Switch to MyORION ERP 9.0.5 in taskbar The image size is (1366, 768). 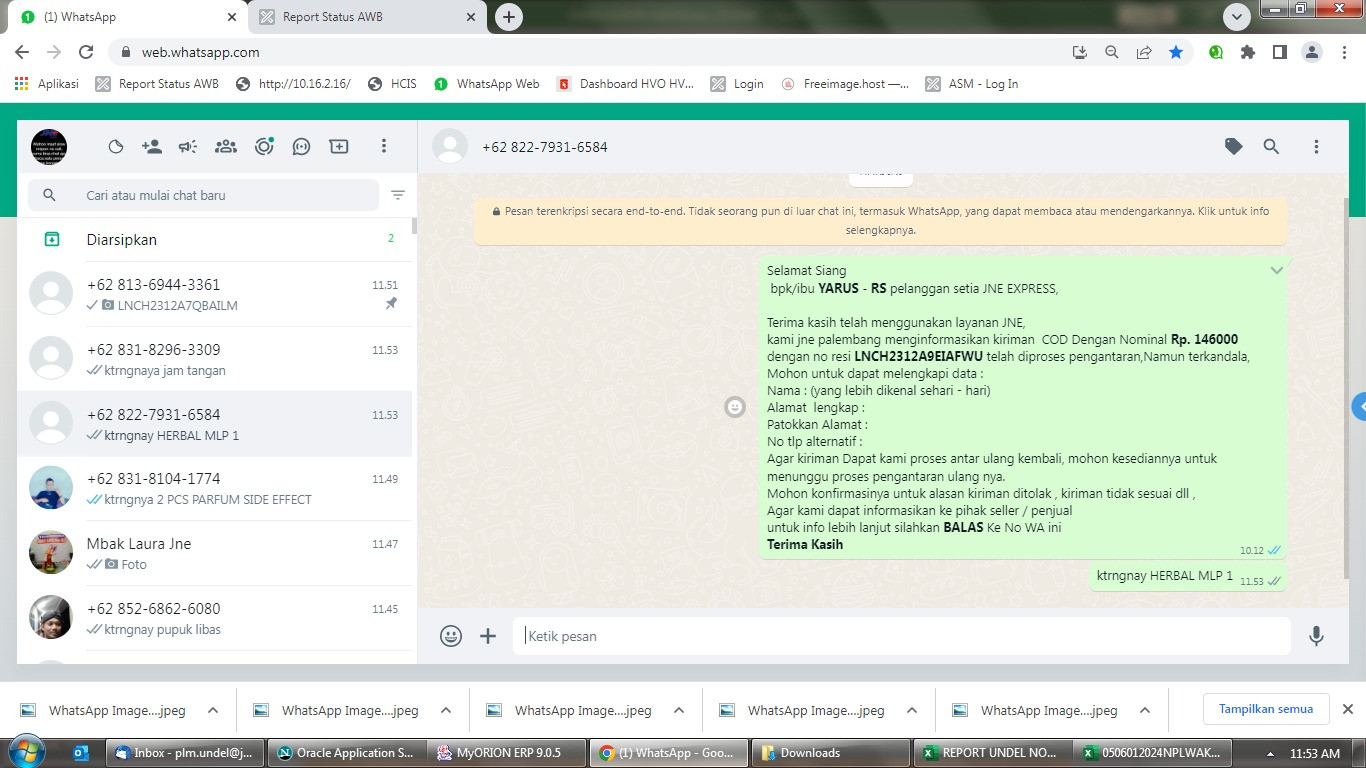click(x=506, y=753)
